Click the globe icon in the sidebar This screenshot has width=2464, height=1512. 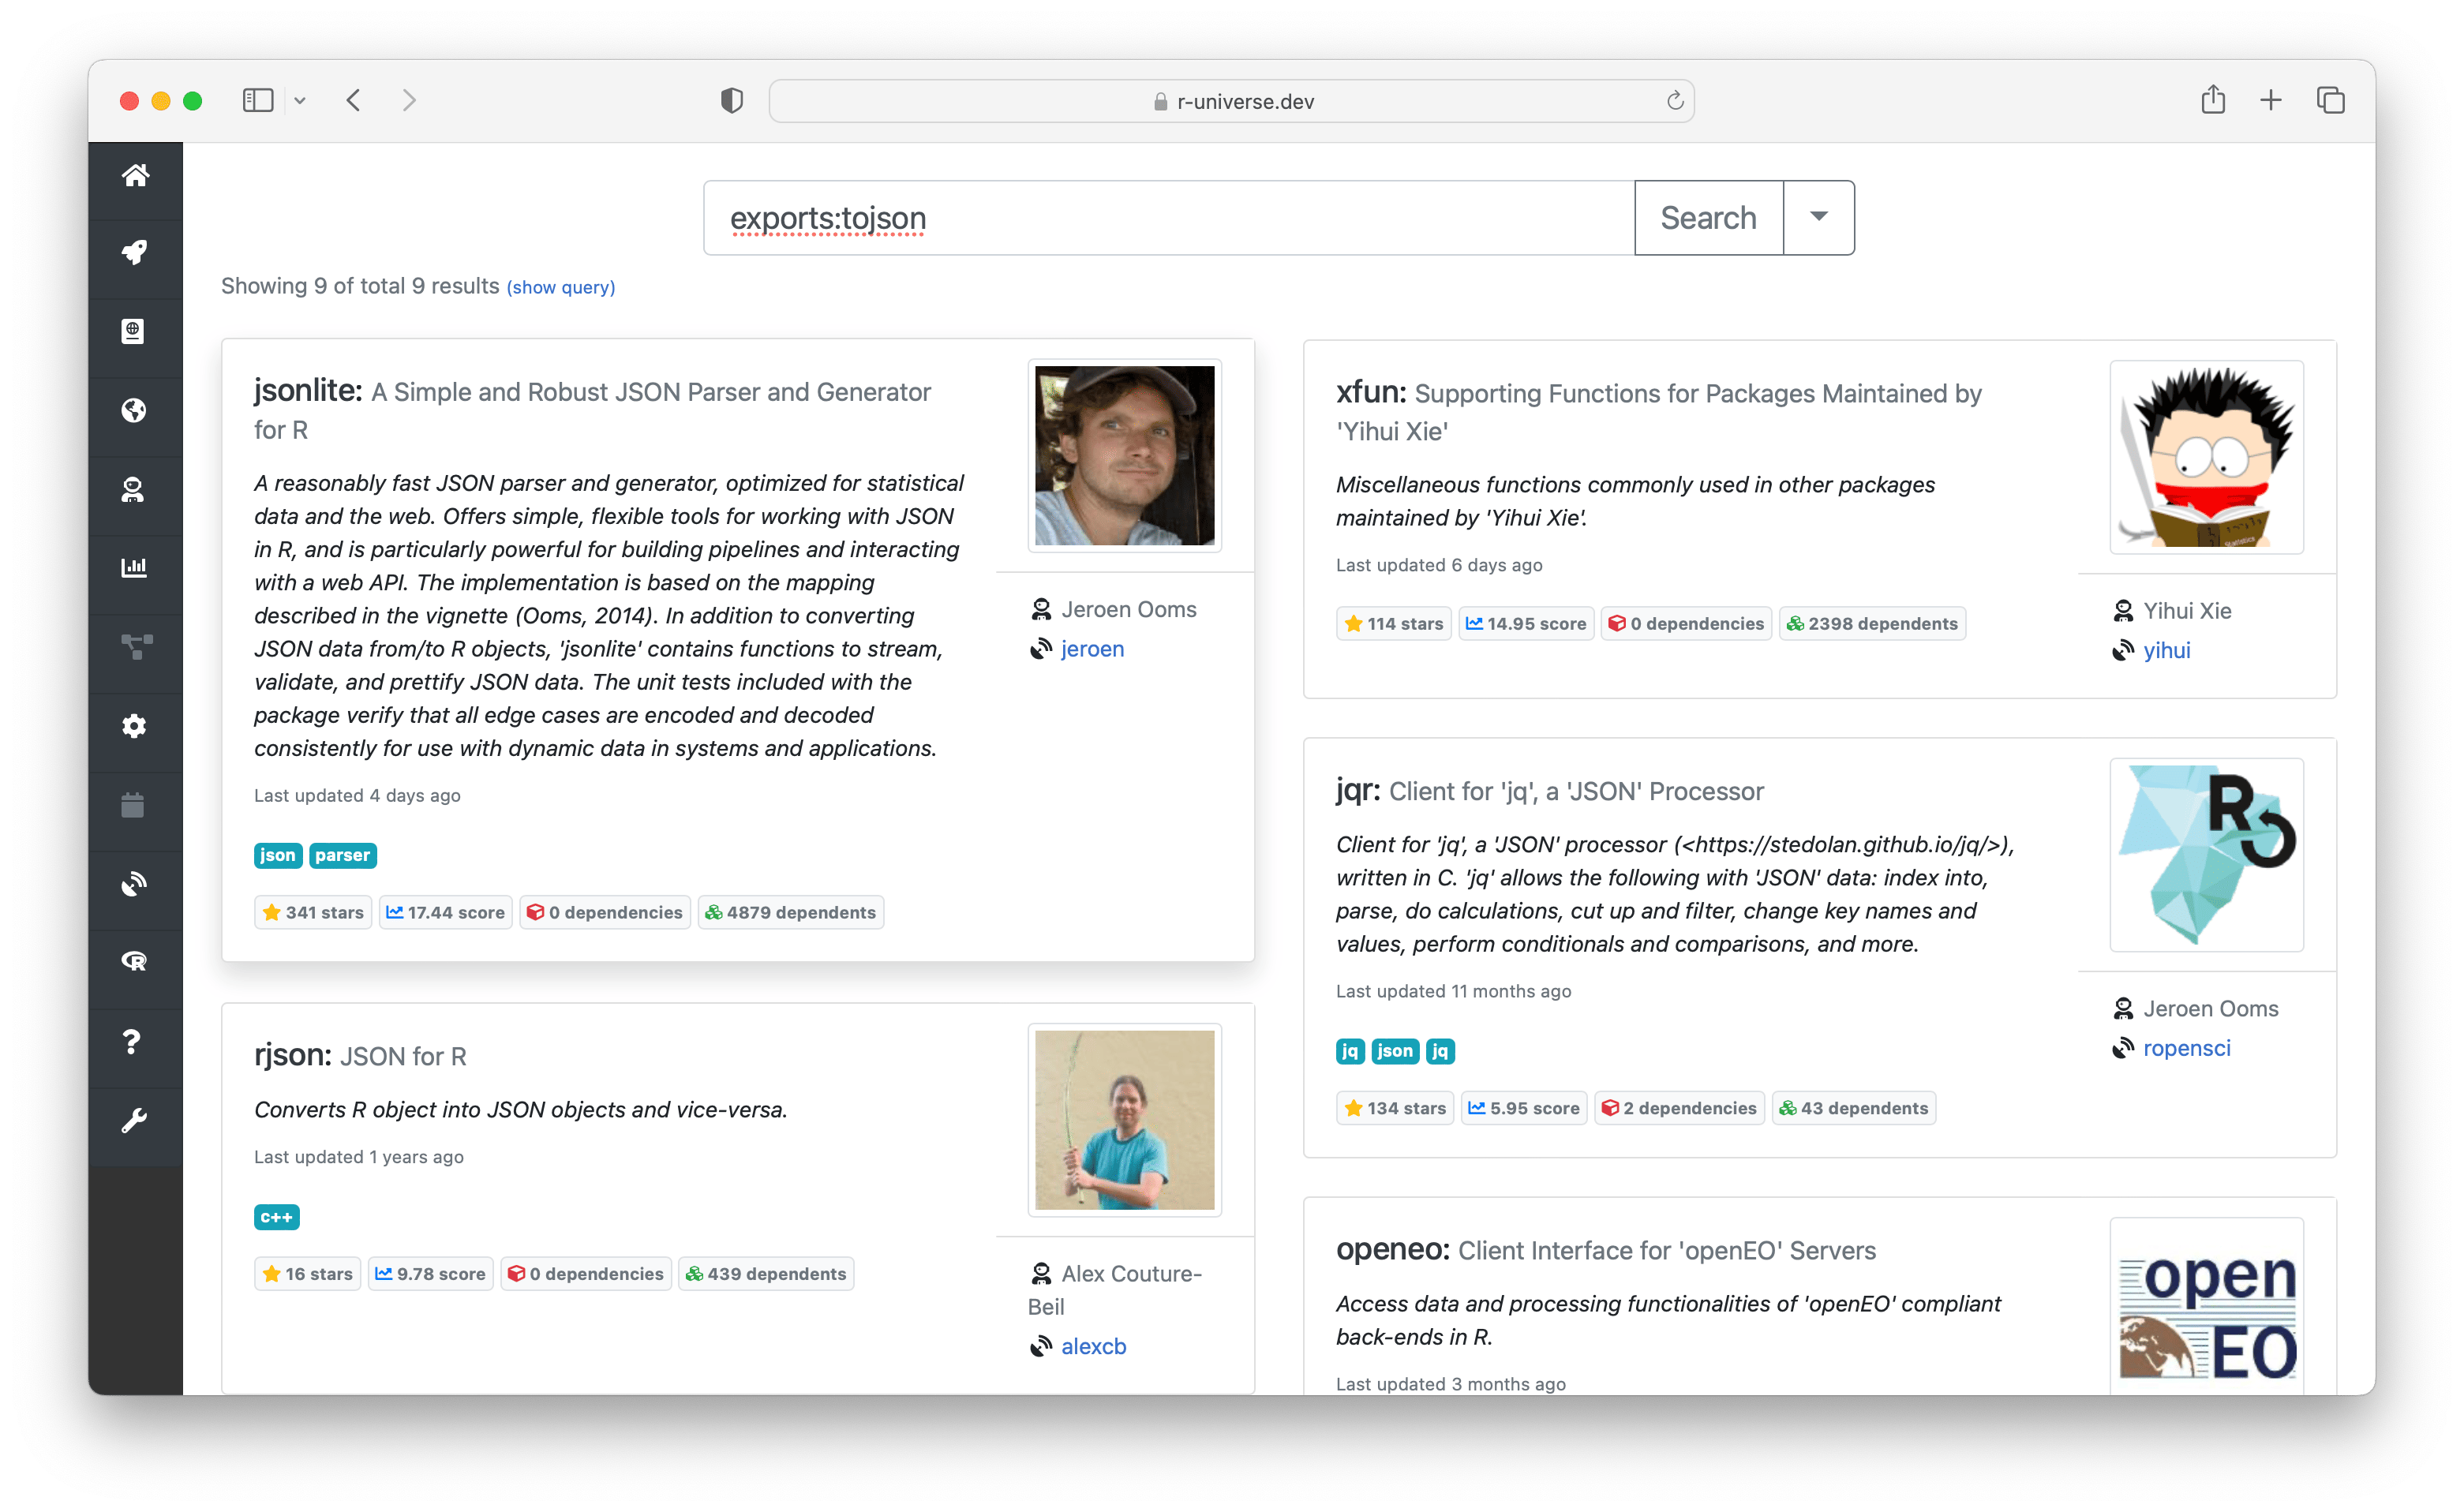134,410
